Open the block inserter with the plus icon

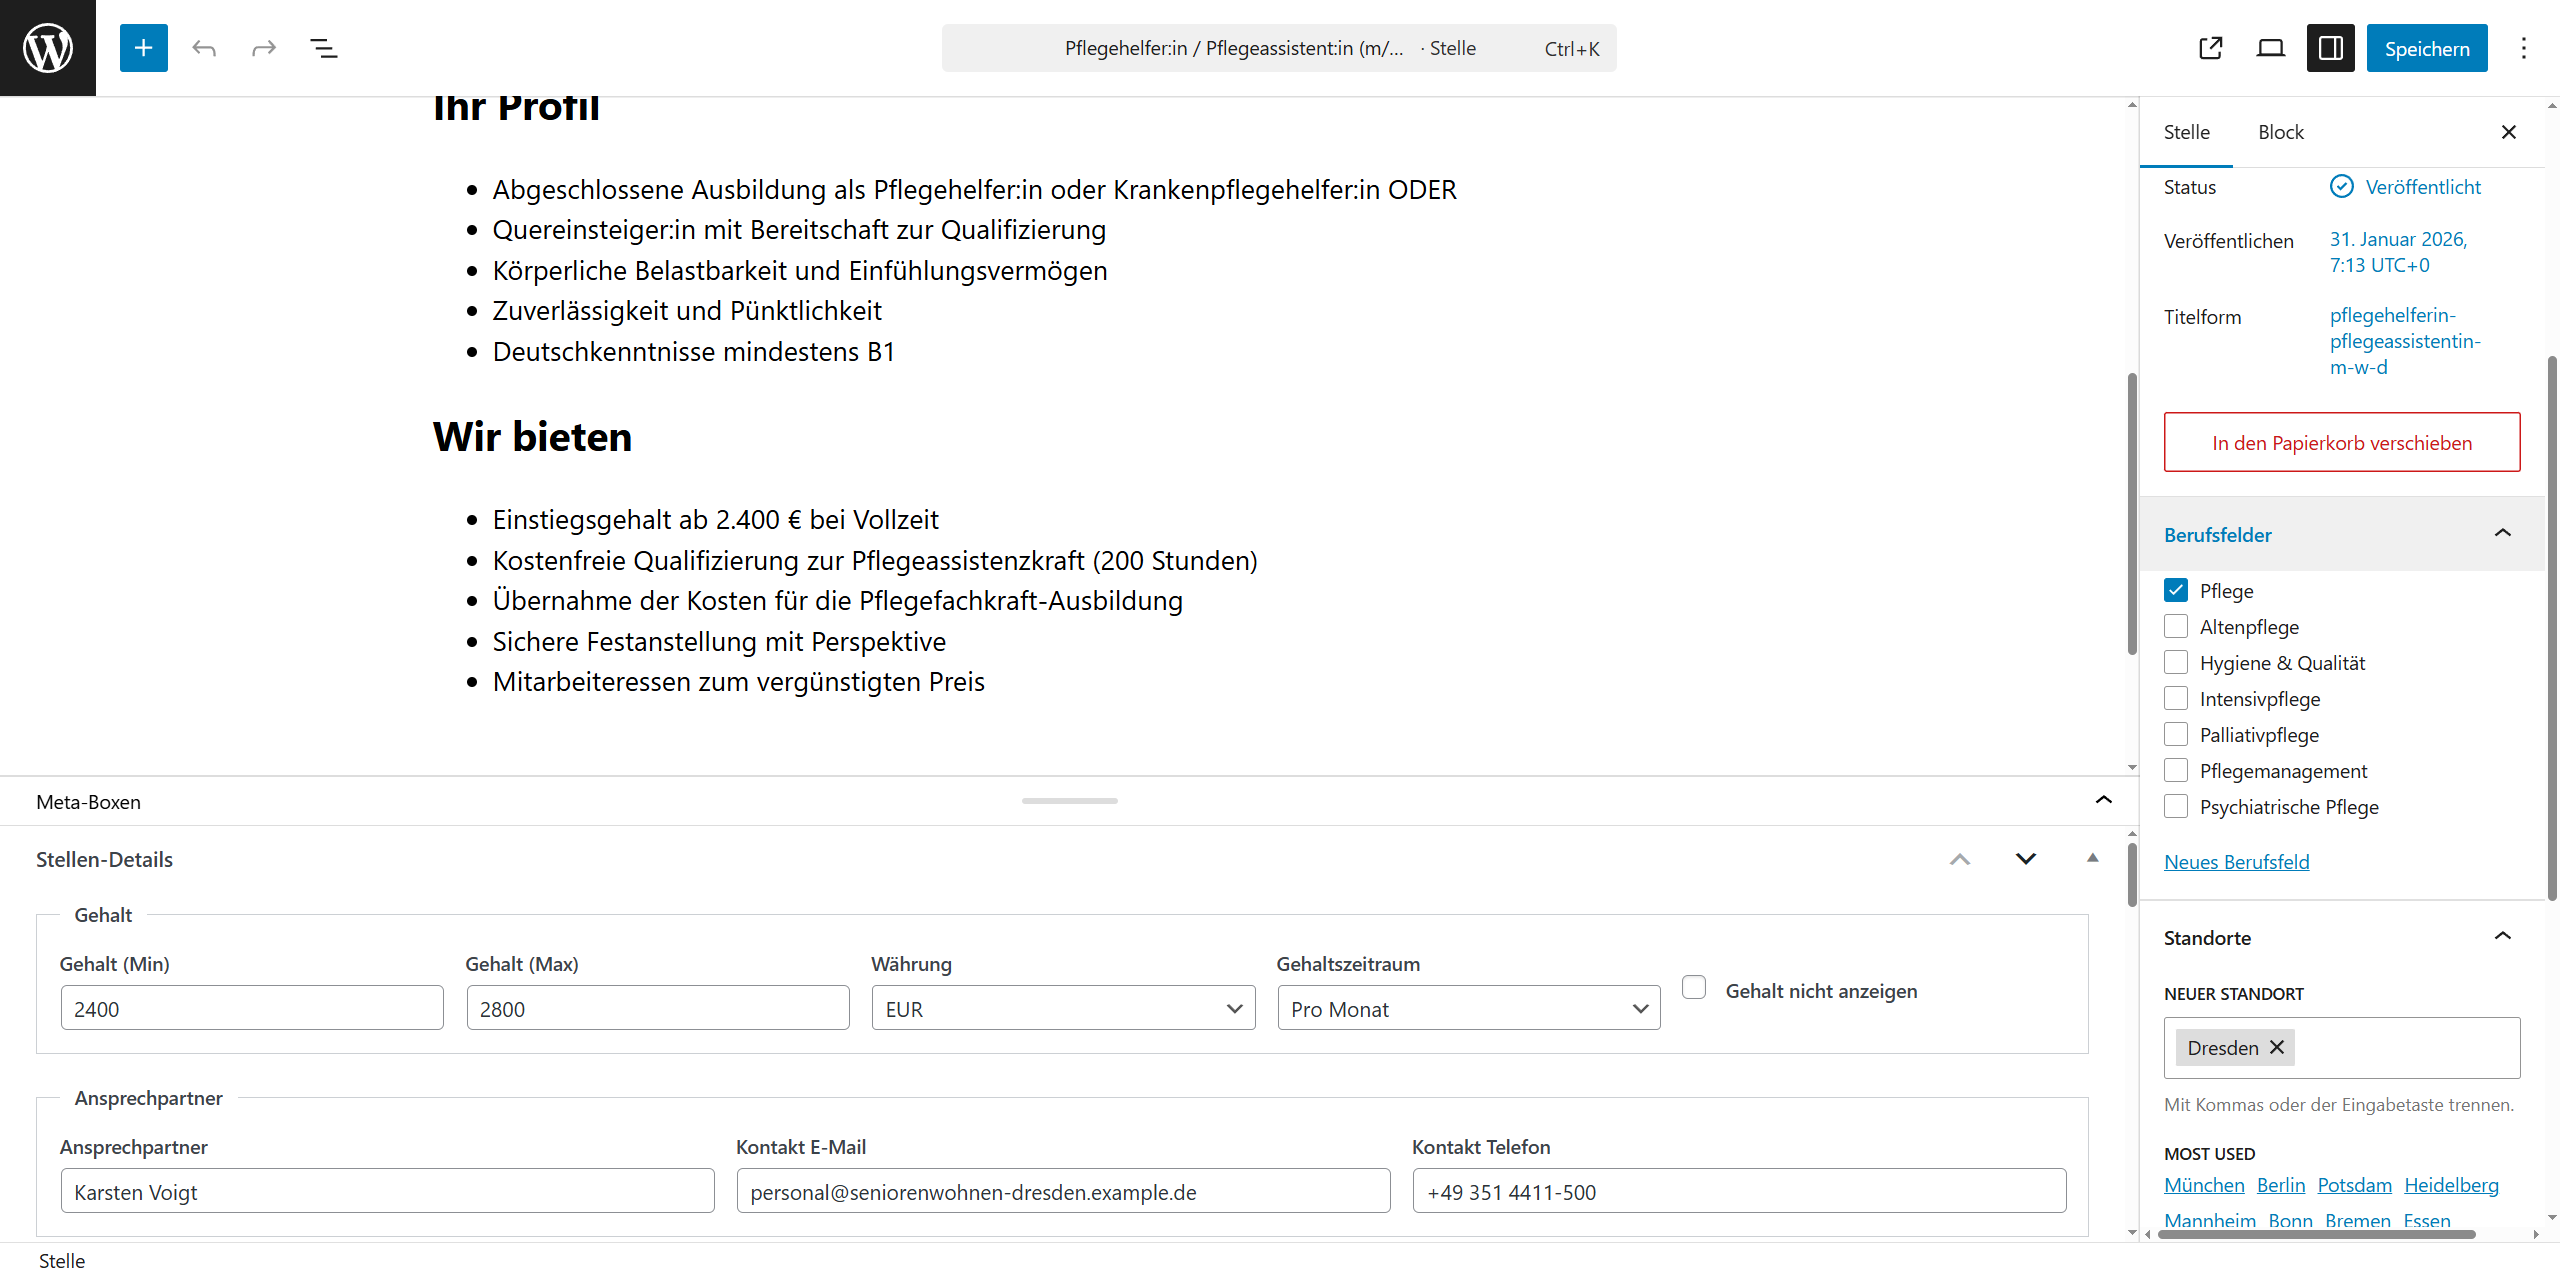coord(143,47)
